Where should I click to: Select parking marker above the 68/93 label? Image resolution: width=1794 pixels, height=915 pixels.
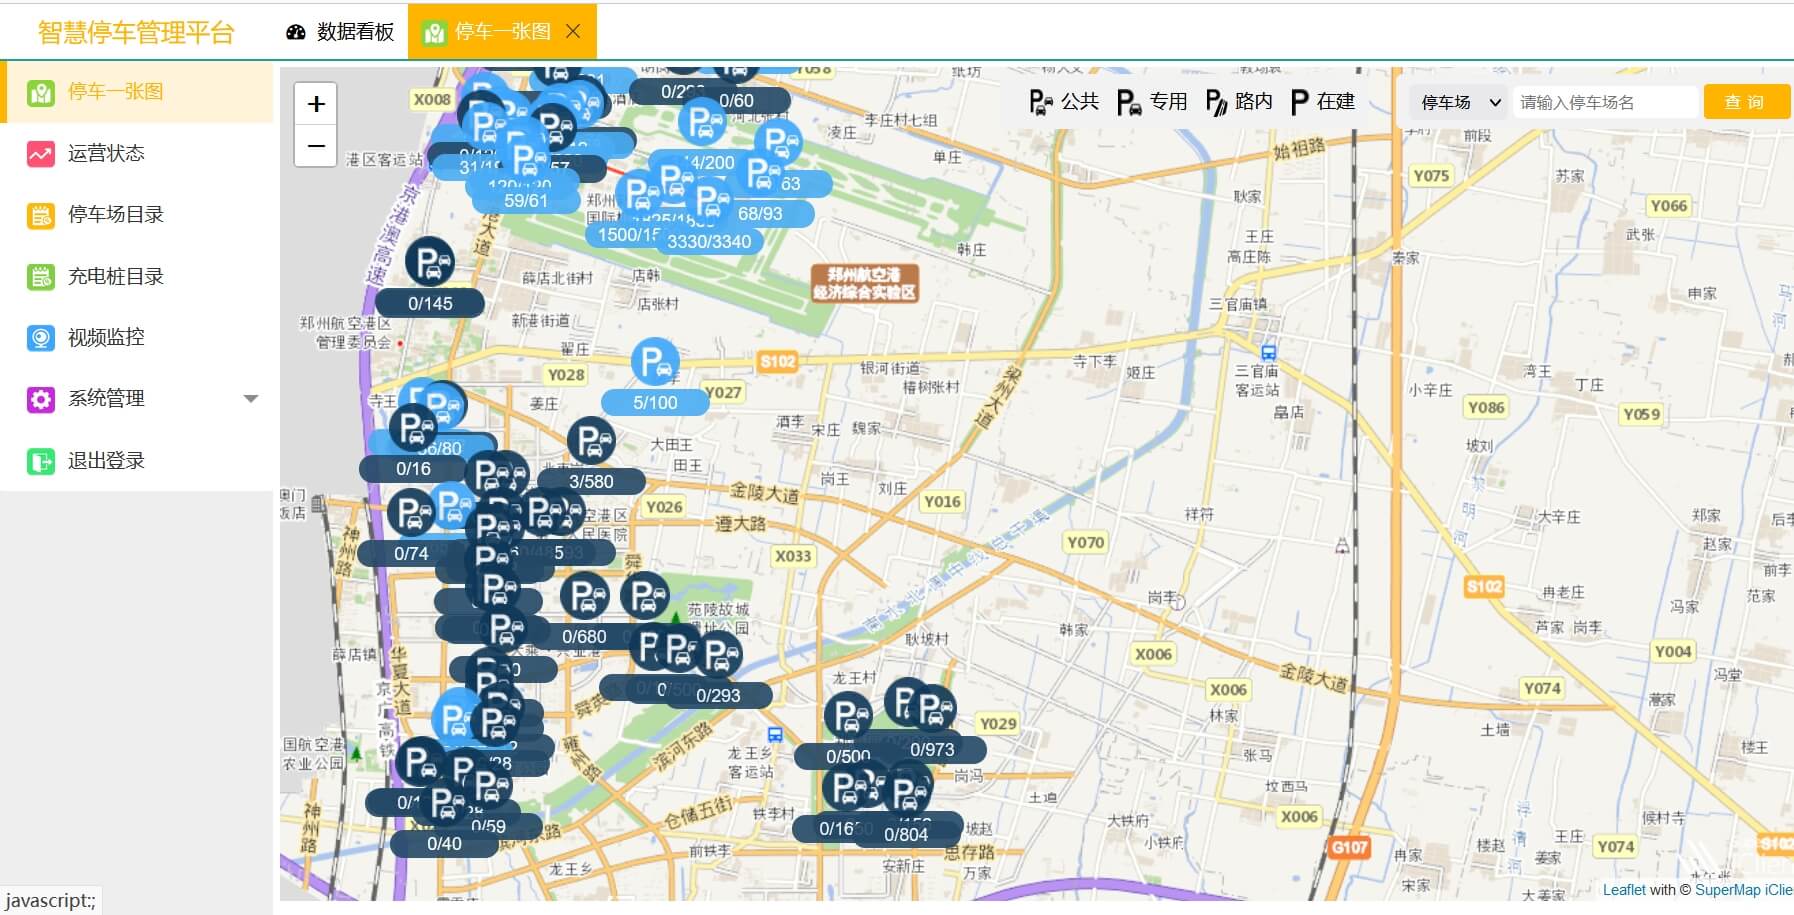(761, 173)
